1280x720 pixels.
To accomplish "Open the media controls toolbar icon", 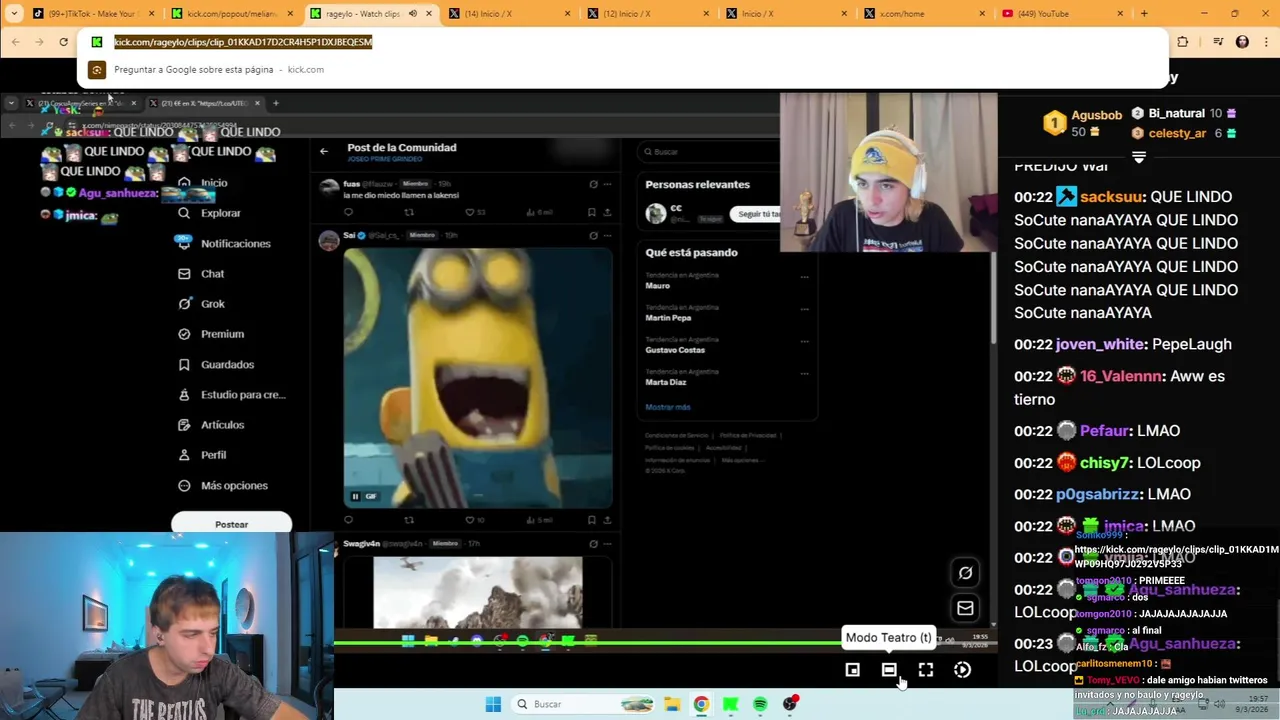I will (x=1218, y=42).
